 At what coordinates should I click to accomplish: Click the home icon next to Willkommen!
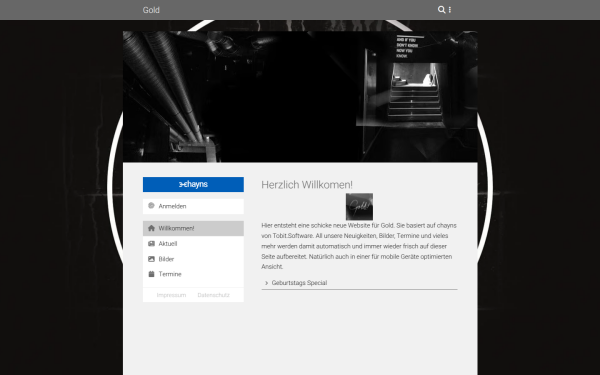(151, 228)
